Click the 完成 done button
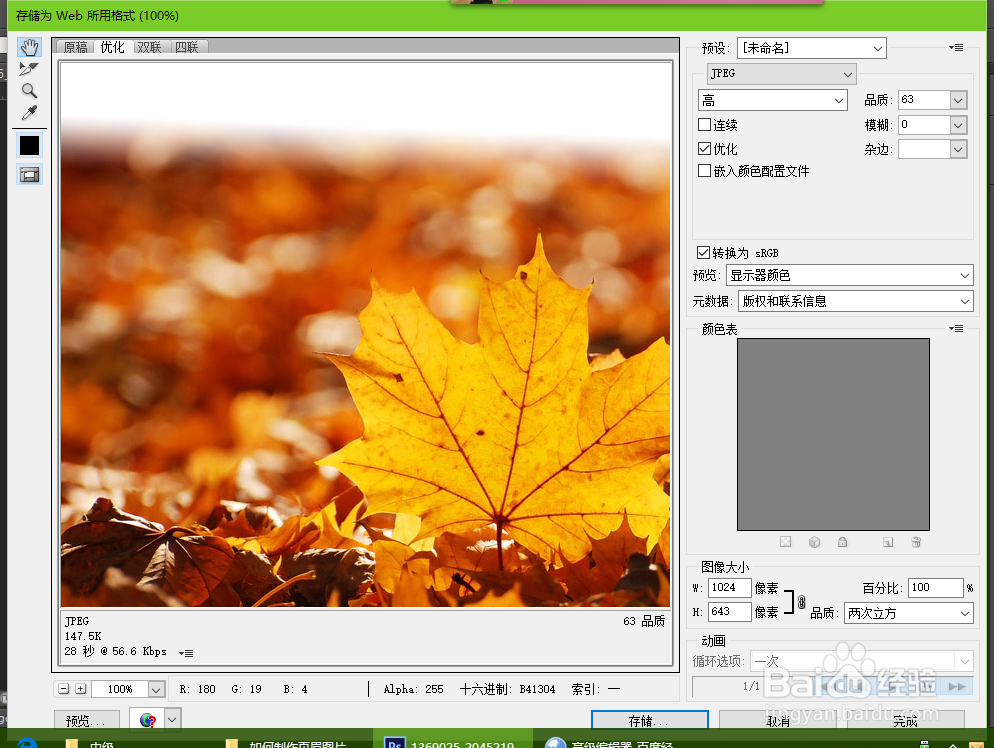 coord(905,721)
